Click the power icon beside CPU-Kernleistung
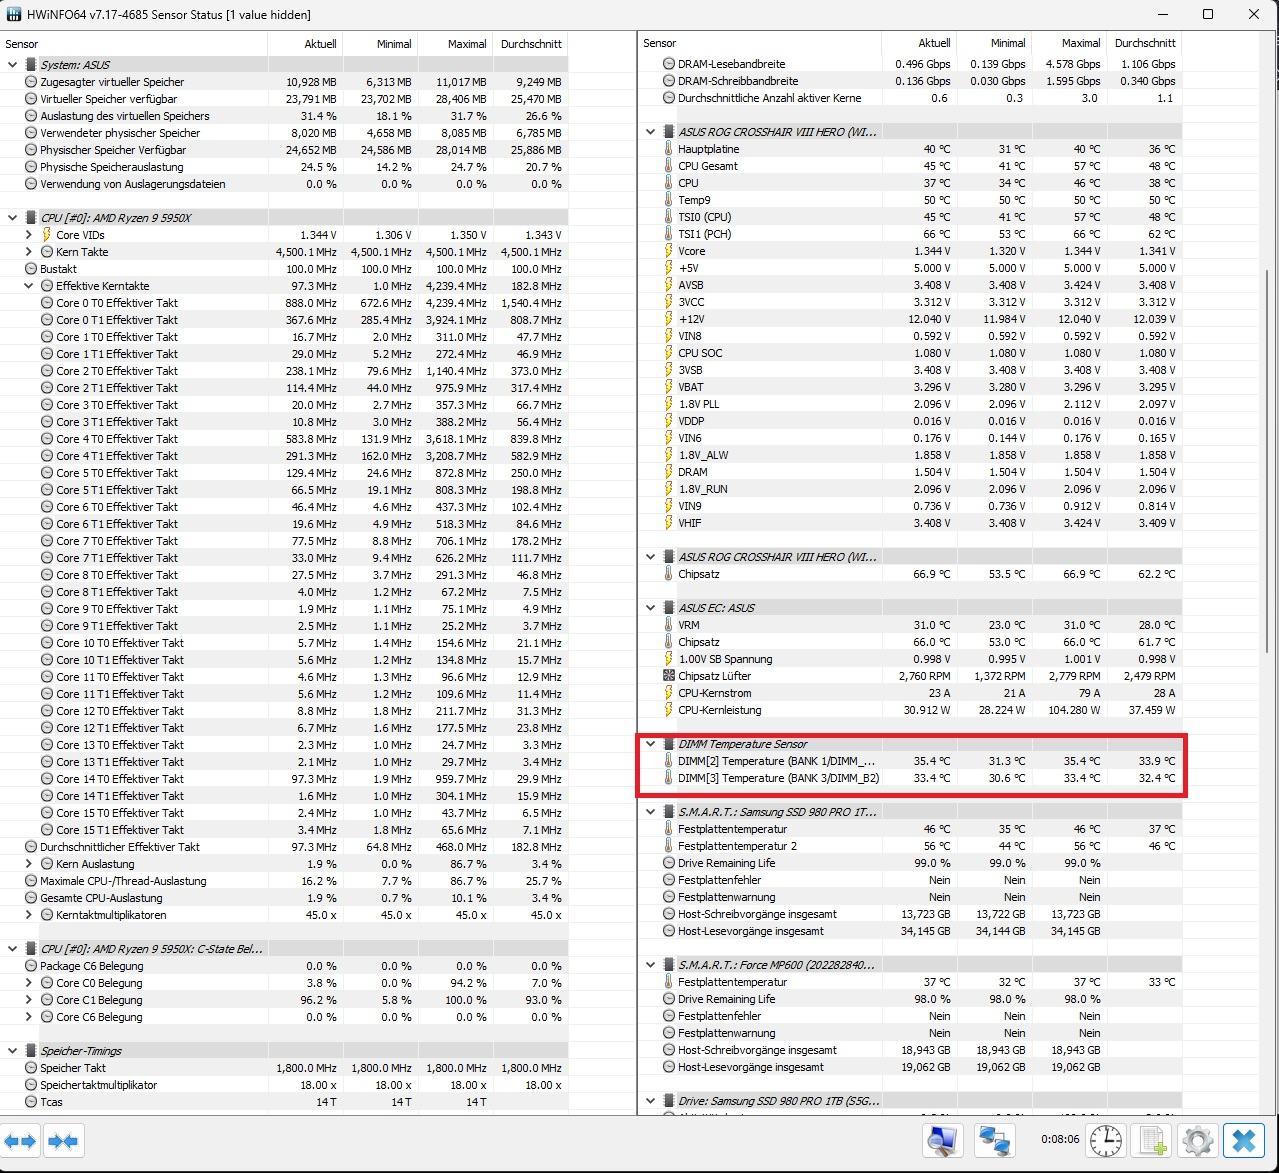1279x1173 pixels. pyautogui.click(x=669, y=710)
